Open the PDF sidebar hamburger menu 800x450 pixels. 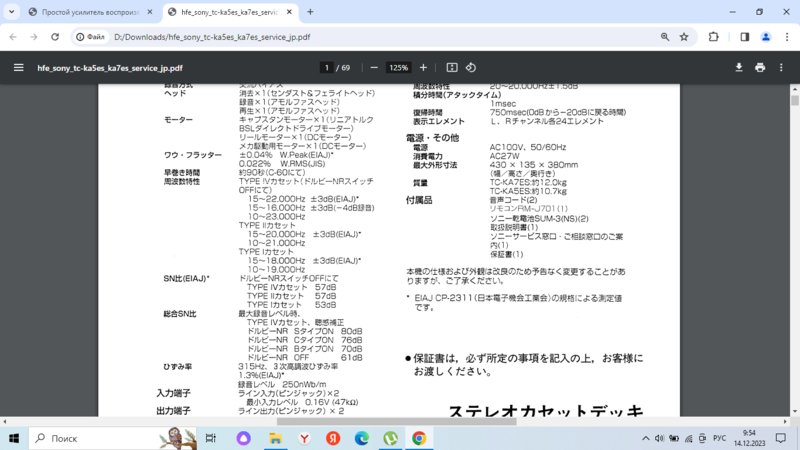(18, 67)
